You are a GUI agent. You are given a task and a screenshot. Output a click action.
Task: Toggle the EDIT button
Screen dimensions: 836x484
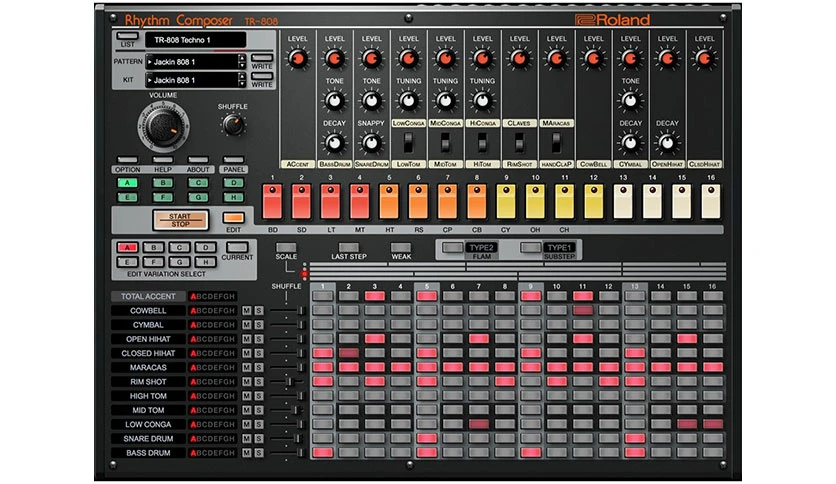point(234,217)
